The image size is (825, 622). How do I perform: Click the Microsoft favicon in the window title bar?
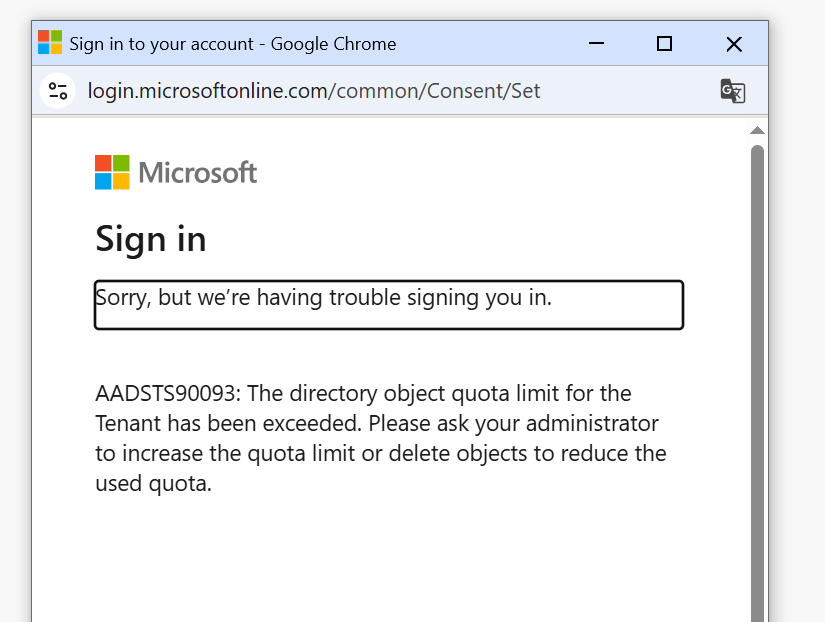tap(50, 43)
